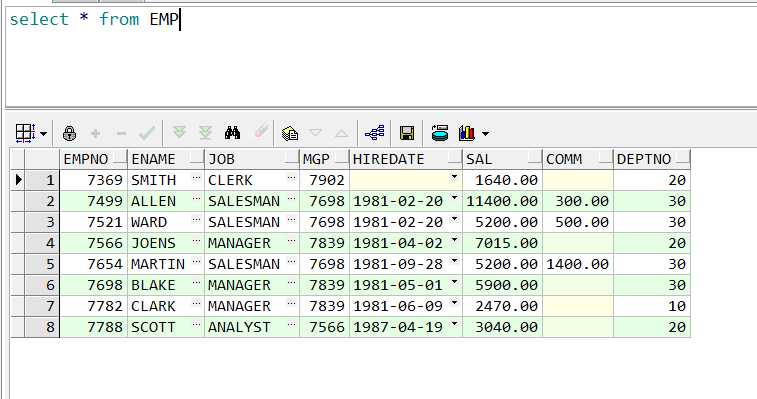Click the grid select-cells icon
Image resolution: width=757 pixels, height=399 pixels.
click(25, 133)
